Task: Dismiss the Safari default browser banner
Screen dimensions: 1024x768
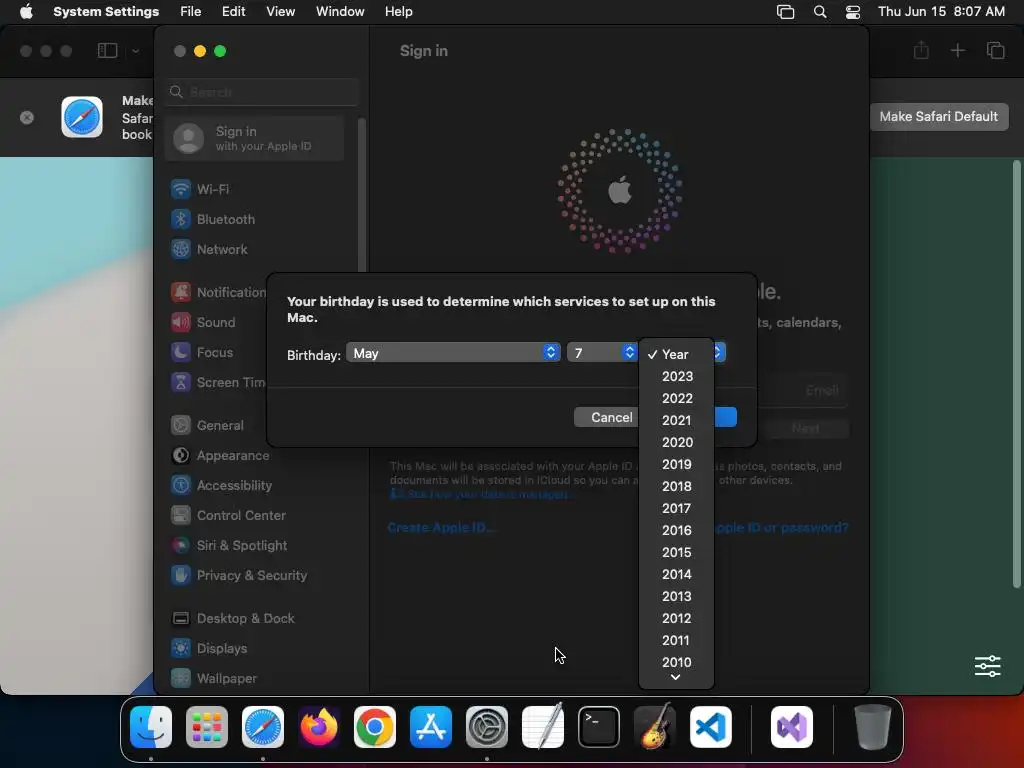Action: pos(27,118)
